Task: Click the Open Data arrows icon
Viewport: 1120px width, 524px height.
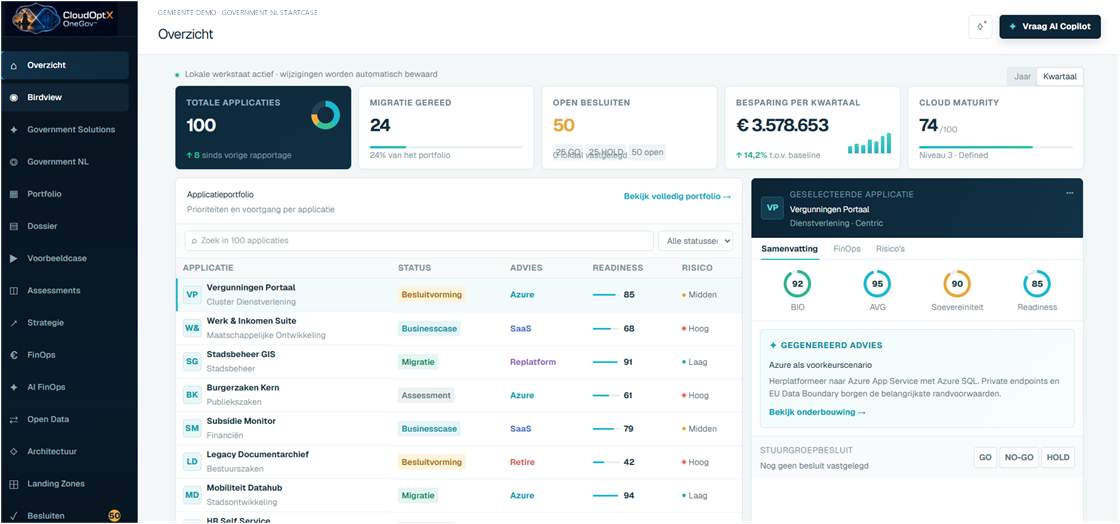Action: [14, 420]
